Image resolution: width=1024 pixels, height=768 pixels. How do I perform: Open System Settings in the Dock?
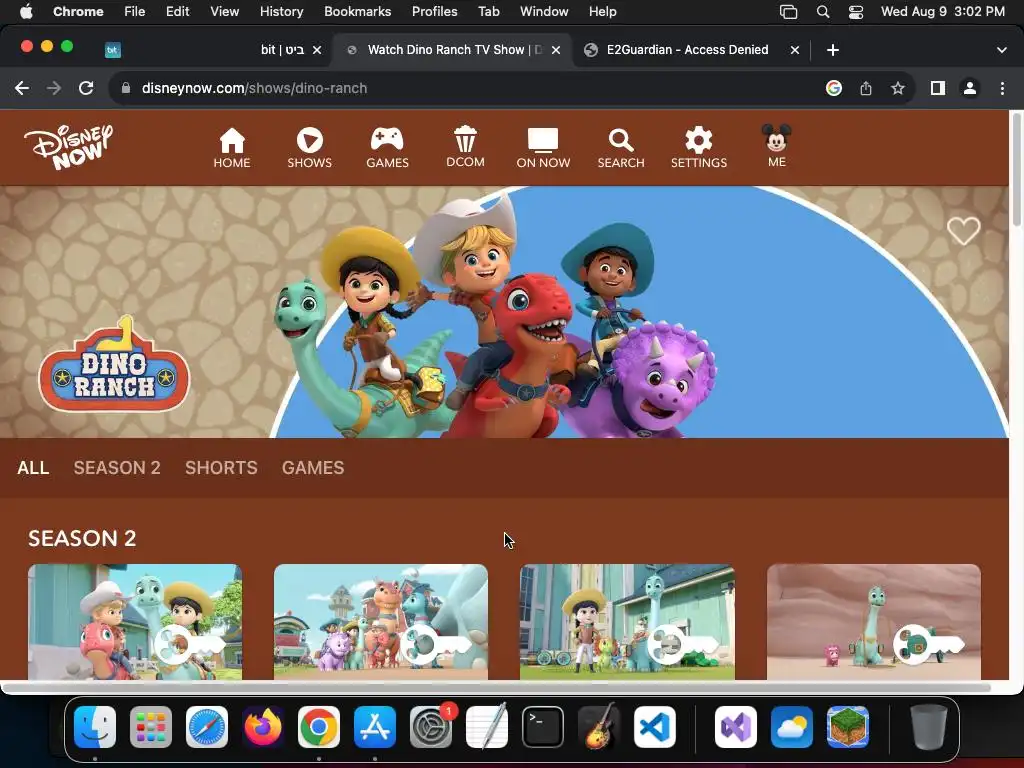[x=431, y=727]
